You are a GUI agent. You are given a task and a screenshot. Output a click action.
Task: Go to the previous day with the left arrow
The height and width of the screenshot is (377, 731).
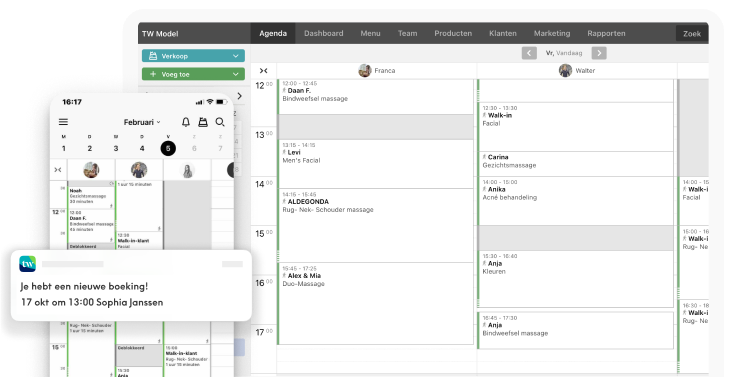(x=529, y=53)
